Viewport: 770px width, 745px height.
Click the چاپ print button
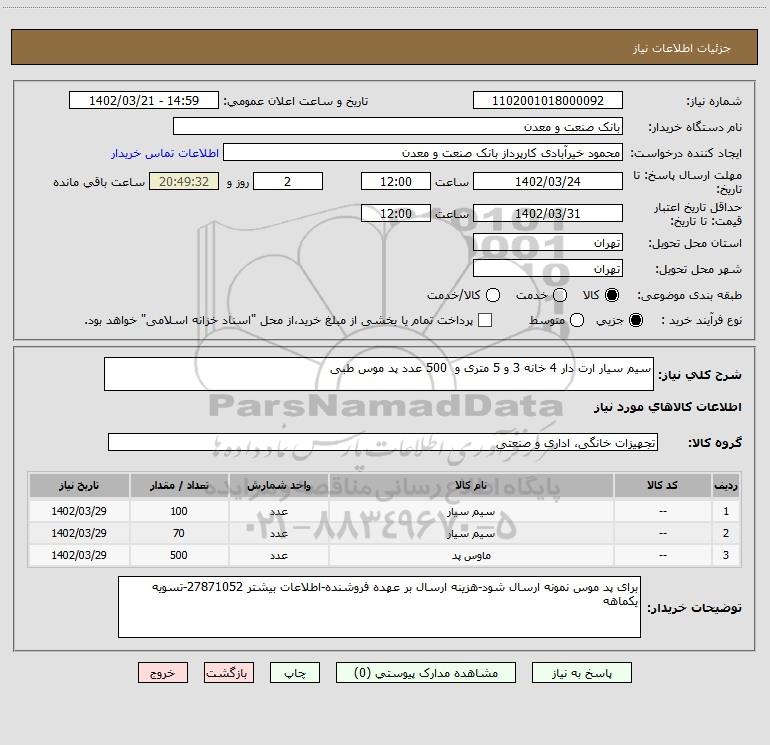click(x=295, y=673)
